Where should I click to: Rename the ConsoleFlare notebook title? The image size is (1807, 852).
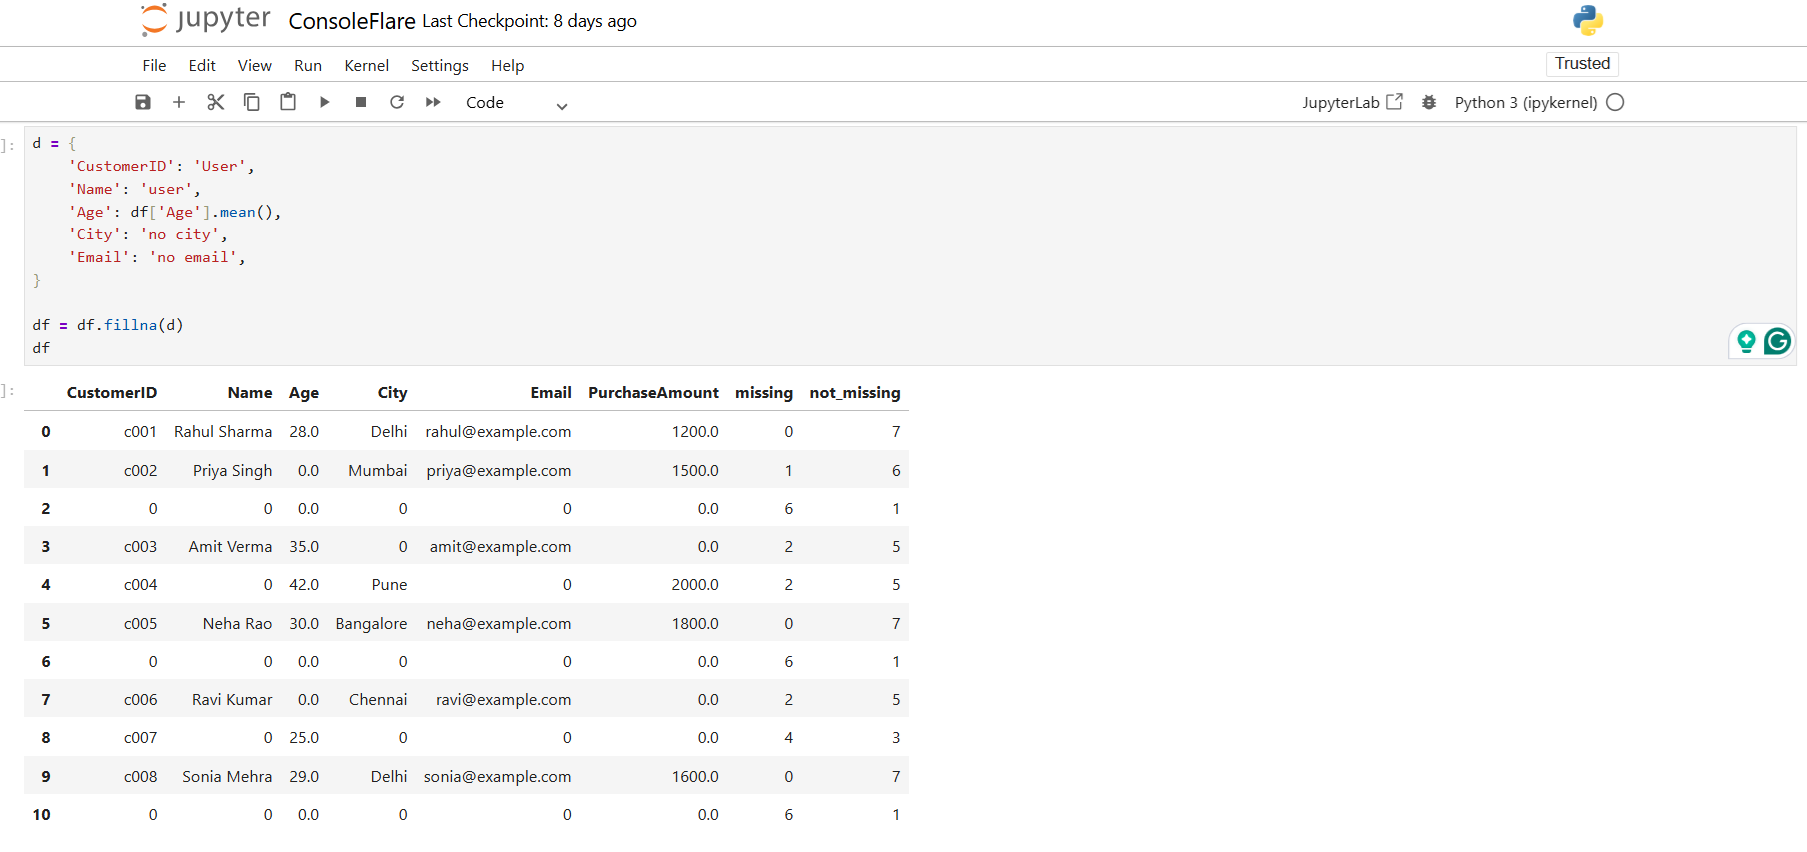pyautogui.click(x=351, y=21)
